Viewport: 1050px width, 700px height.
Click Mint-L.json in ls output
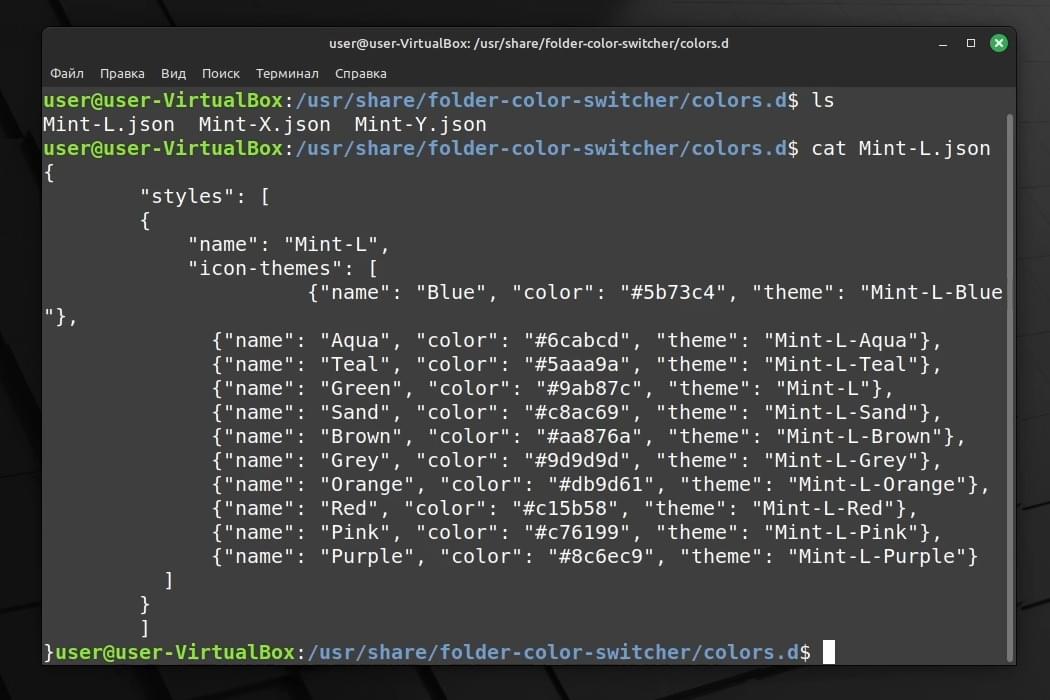click(108, 125)
